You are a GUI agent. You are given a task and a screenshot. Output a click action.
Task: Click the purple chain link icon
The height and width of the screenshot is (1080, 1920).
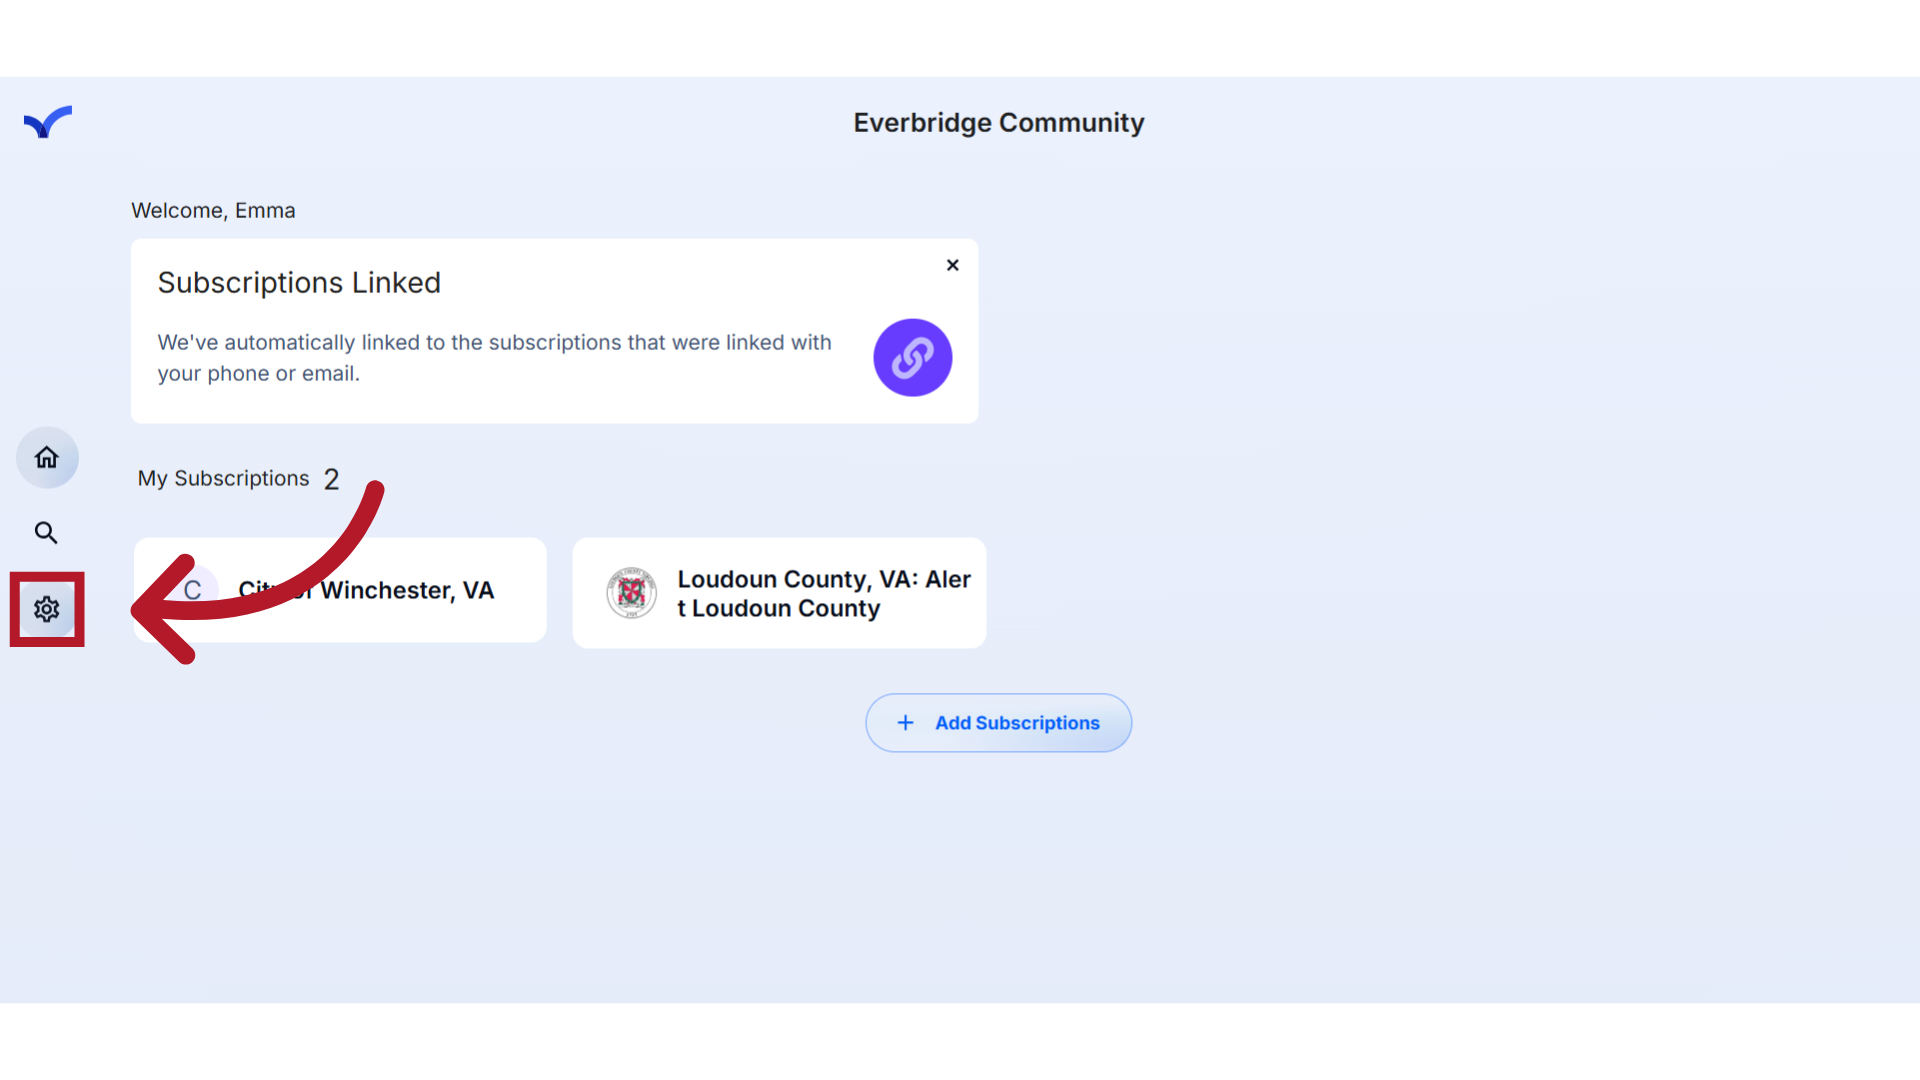click(x=912, y=358)
